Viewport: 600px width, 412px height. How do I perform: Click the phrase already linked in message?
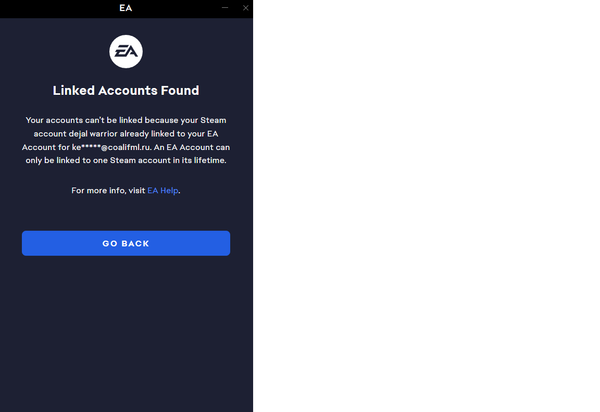click(147, 134)
